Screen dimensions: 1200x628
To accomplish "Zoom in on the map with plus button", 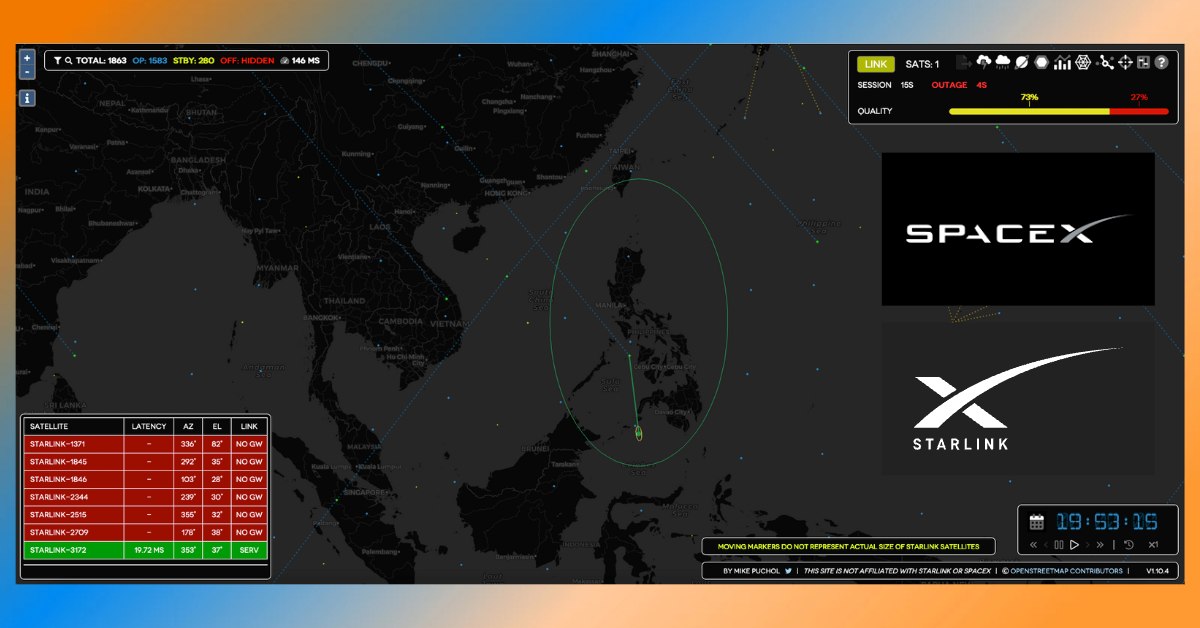I will point(27,58).
